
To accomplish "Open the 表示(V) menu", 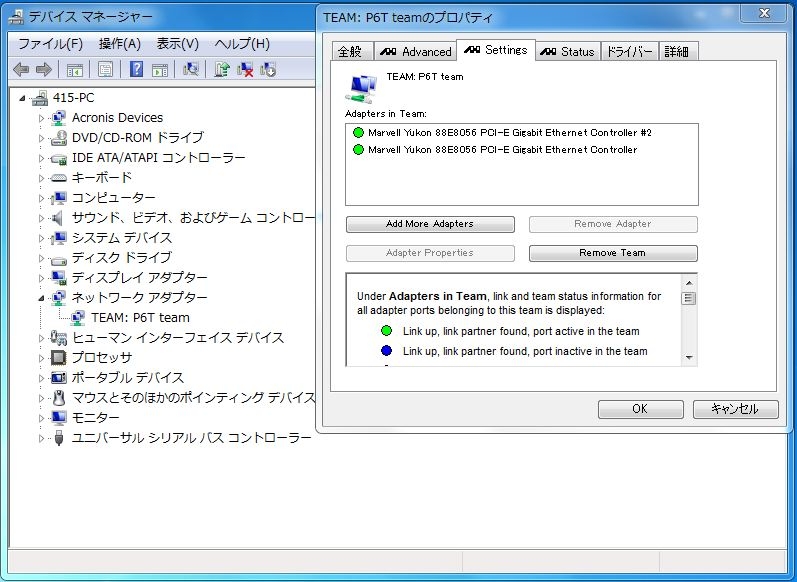I will [x=177, y=44].
